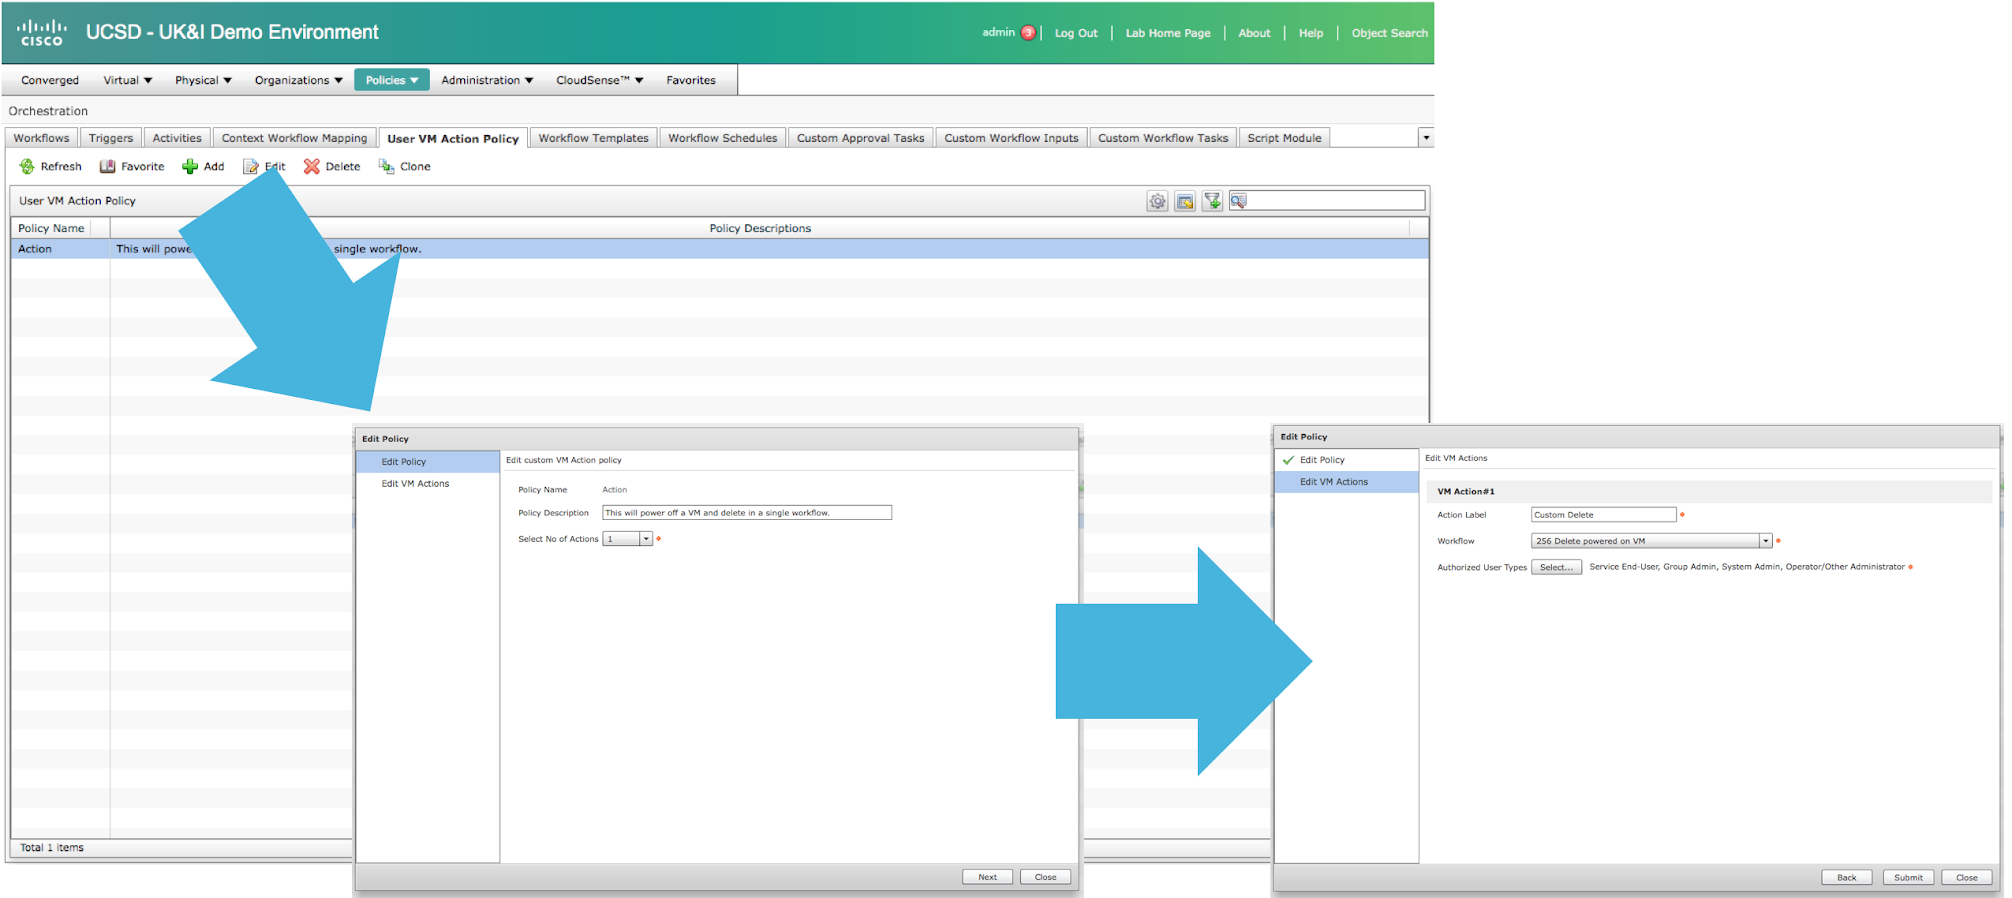Click the red admin notification badge

point(1027,33)
